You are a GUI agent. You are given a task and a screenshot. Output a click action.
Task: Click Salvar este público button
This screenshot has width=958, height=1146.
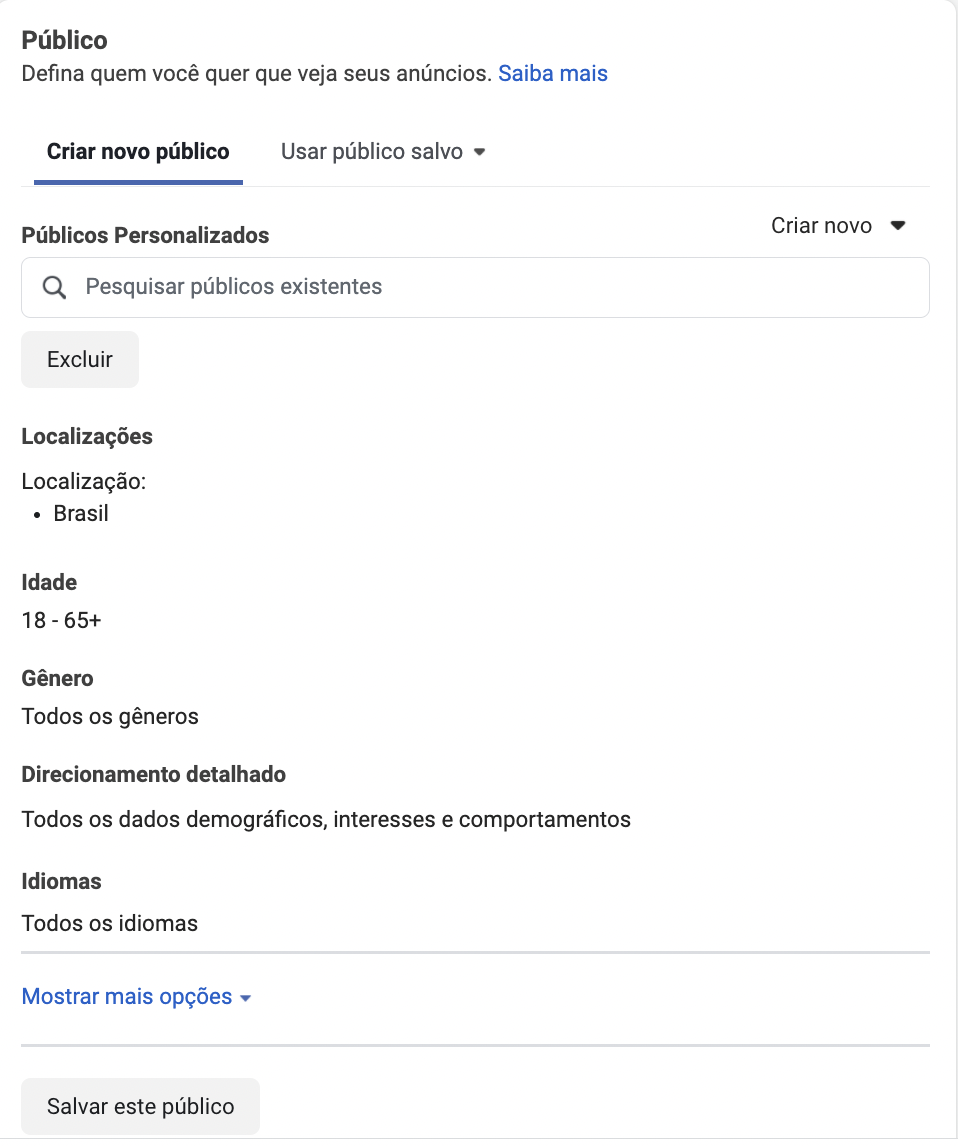(140, 1107)
